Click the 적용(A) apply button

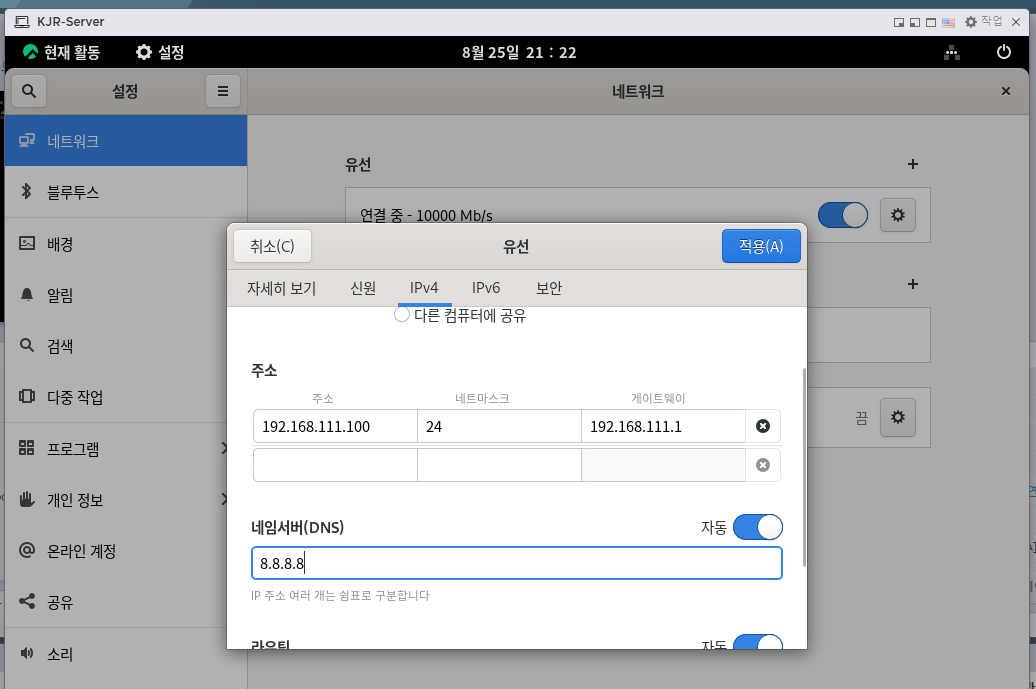click(761, 246)
